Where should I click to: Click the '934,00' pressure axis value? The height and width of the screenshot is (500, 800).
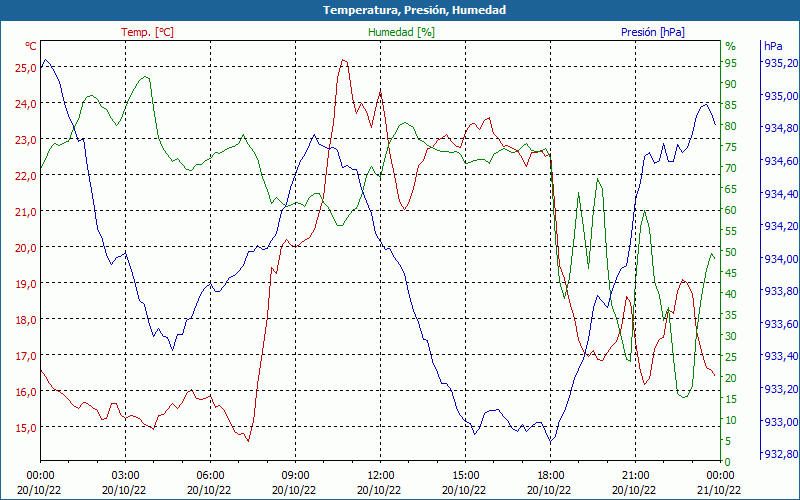click(x=780, y=259)
